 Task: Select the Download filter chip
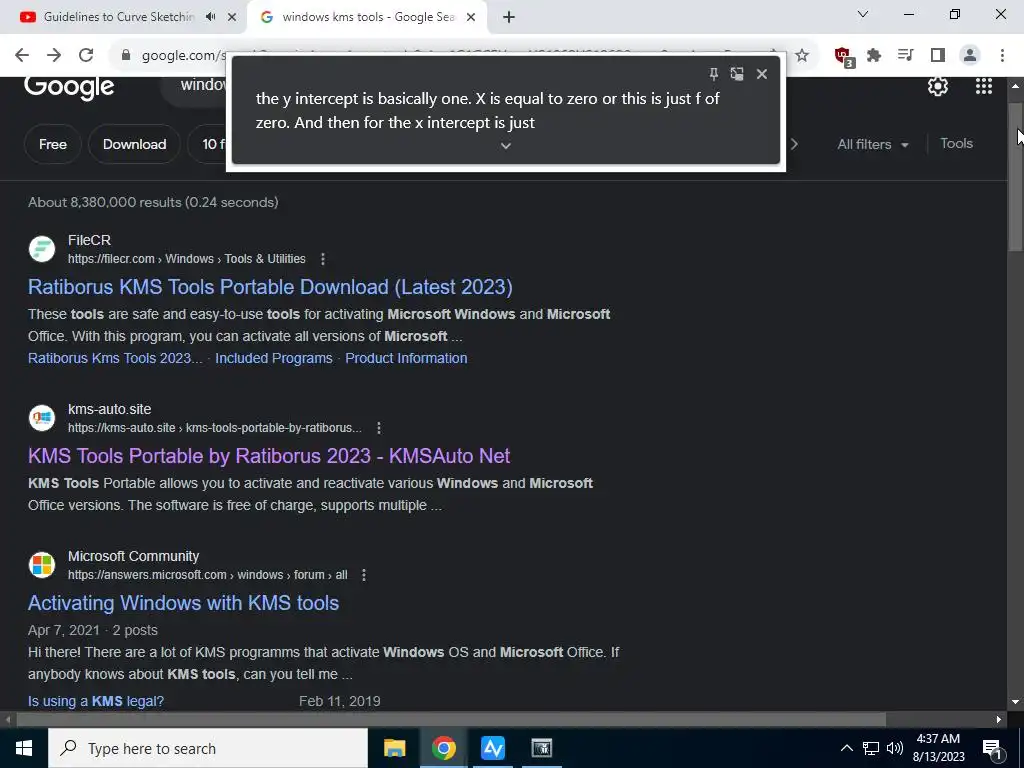pyautogui.click(x=135, y=144)
